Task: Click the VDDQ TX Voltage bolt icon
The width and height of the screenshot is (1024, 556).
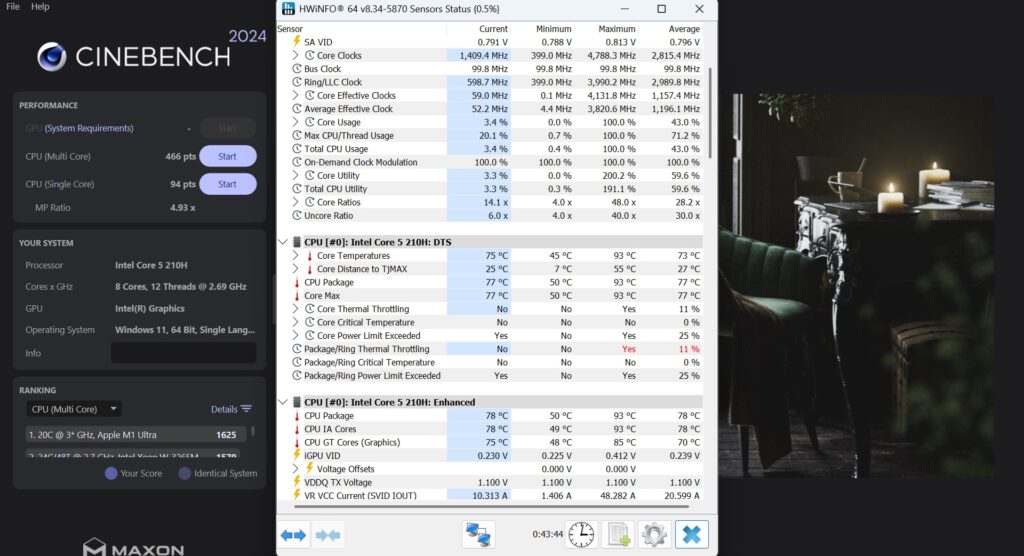Action: click(x=296, y=482)
